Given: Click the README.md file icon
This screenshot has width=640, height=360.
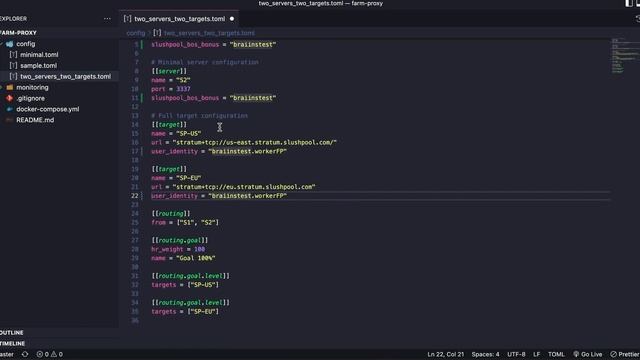Looking at the screenshot, I should pyautogui.click(x=10, y=120).
